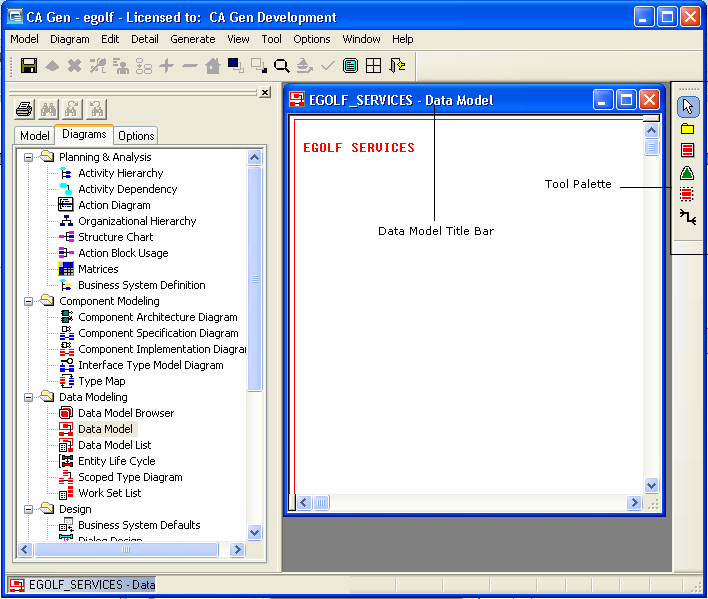Open the Organizational Hierarchy item
Image resolution: width=708 pixels, height=599 pixels.
coord(137,221)
